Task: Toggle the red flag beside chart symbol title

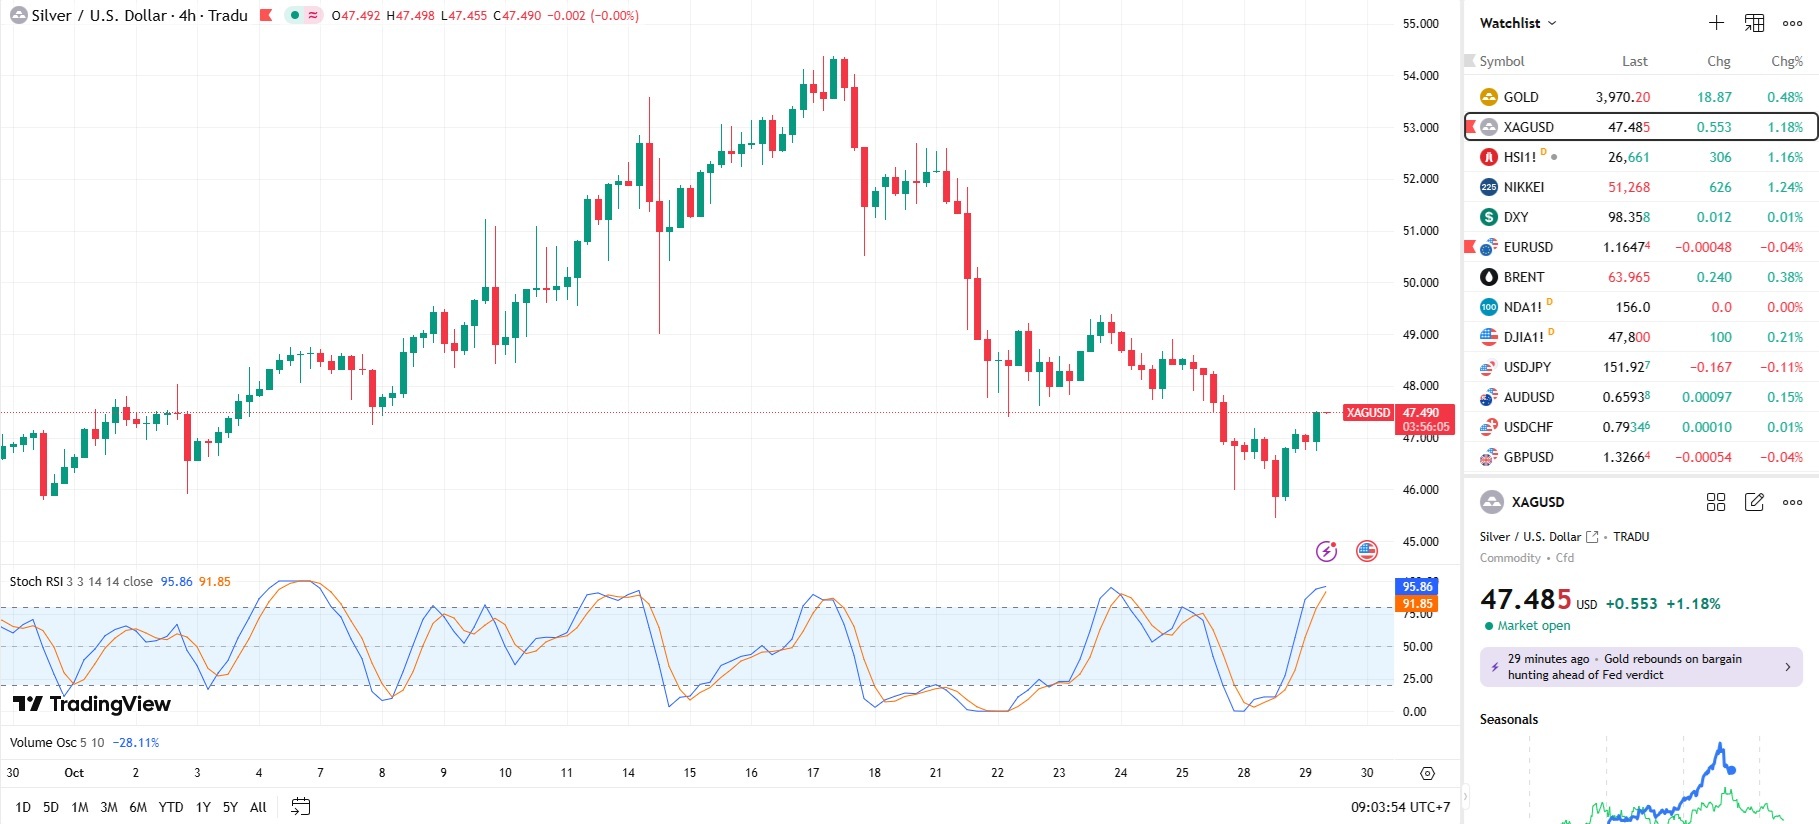Action: (x=266, y=15)
